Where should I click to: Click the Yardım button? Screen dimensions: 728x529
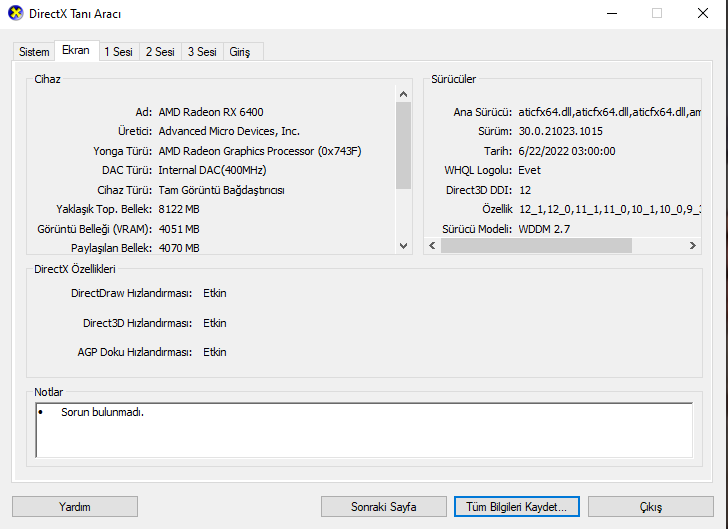click(x=75, y=506)
